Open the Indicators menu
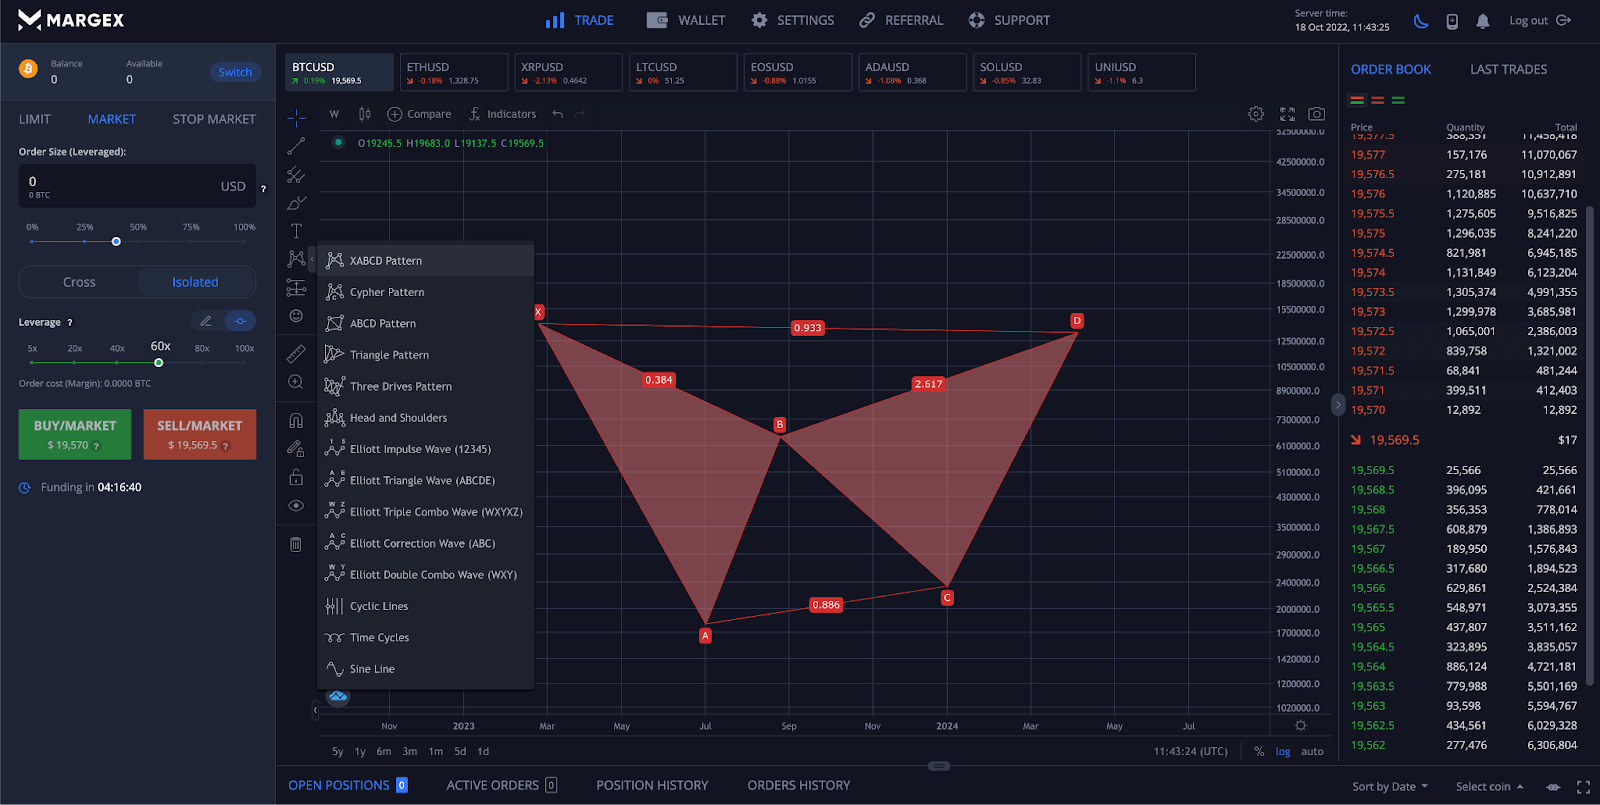This screenshot has height=805, width=1600. 502,114
